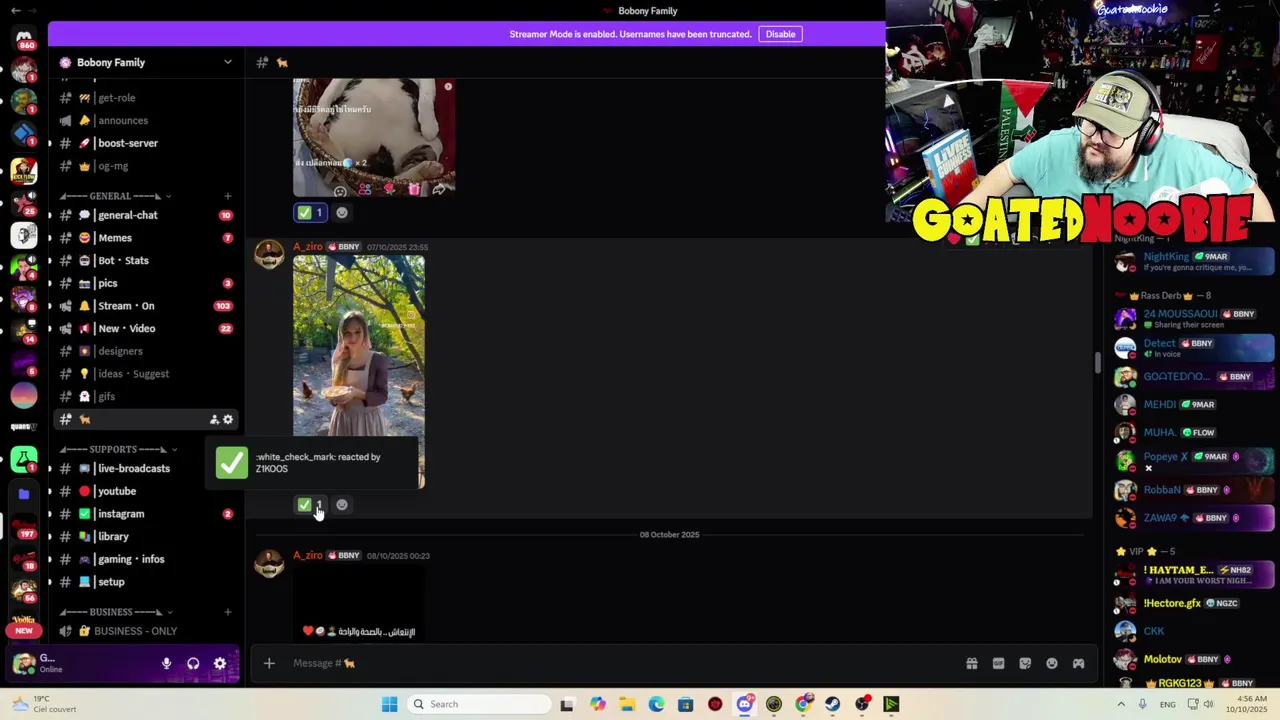
Task: Show hidden system tray icons chevron
Action: click(x=1123, y=704)
